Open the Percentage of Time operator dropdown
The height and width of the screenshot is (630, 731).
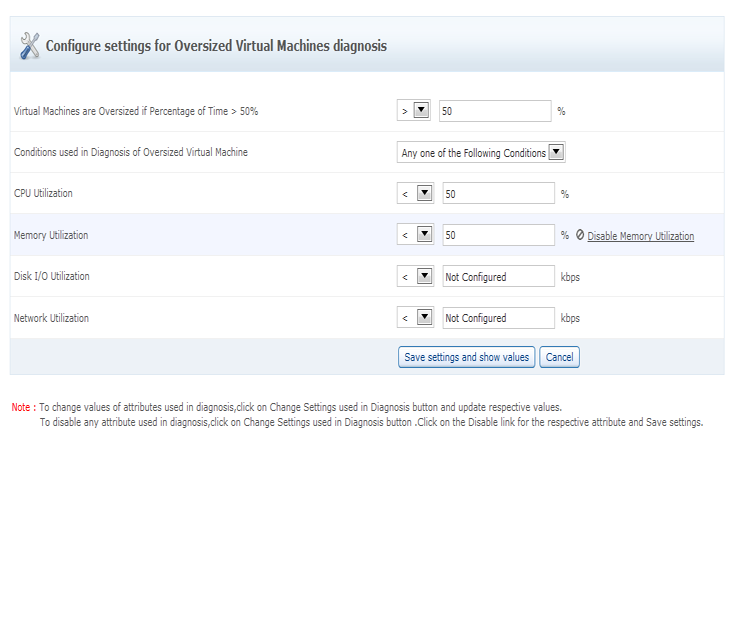(x=414, y=110)
